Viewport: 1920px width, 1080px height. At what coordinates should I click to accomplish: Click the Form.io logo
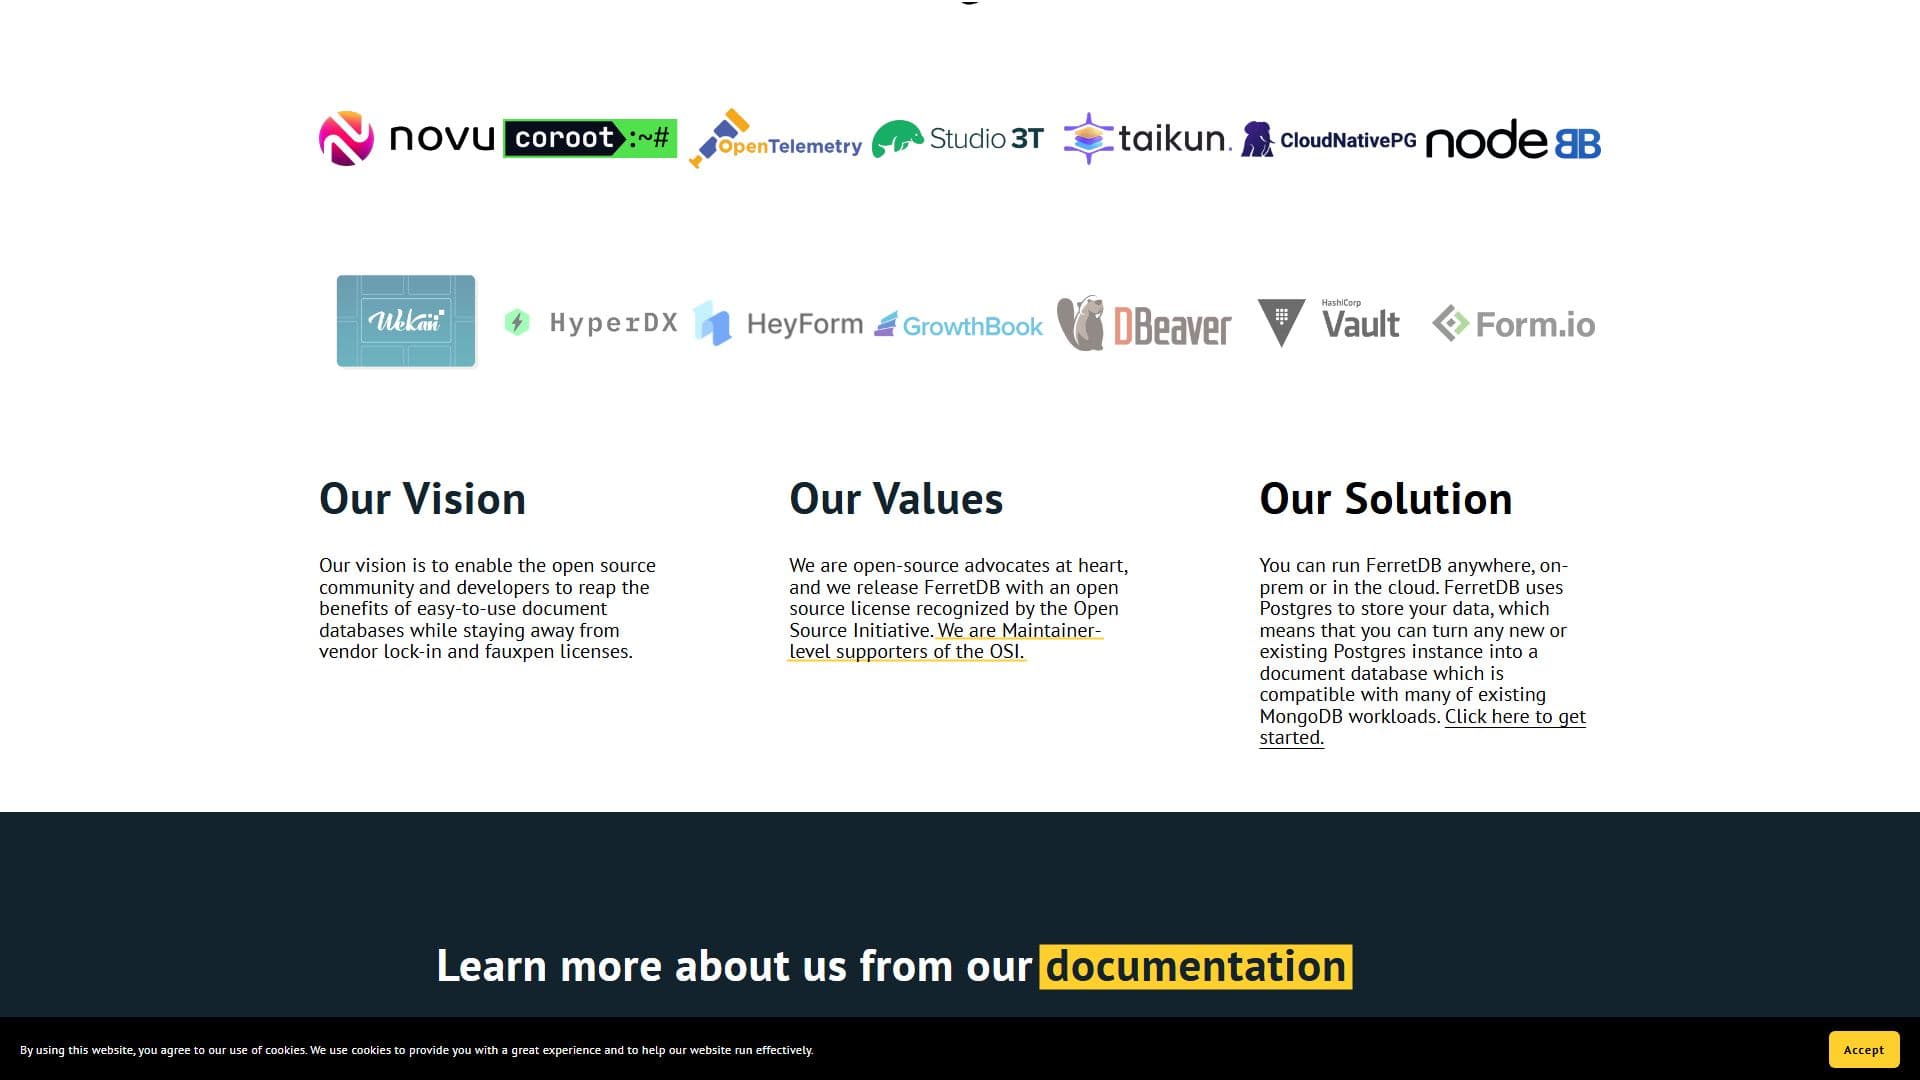[x=1513, y=324]
